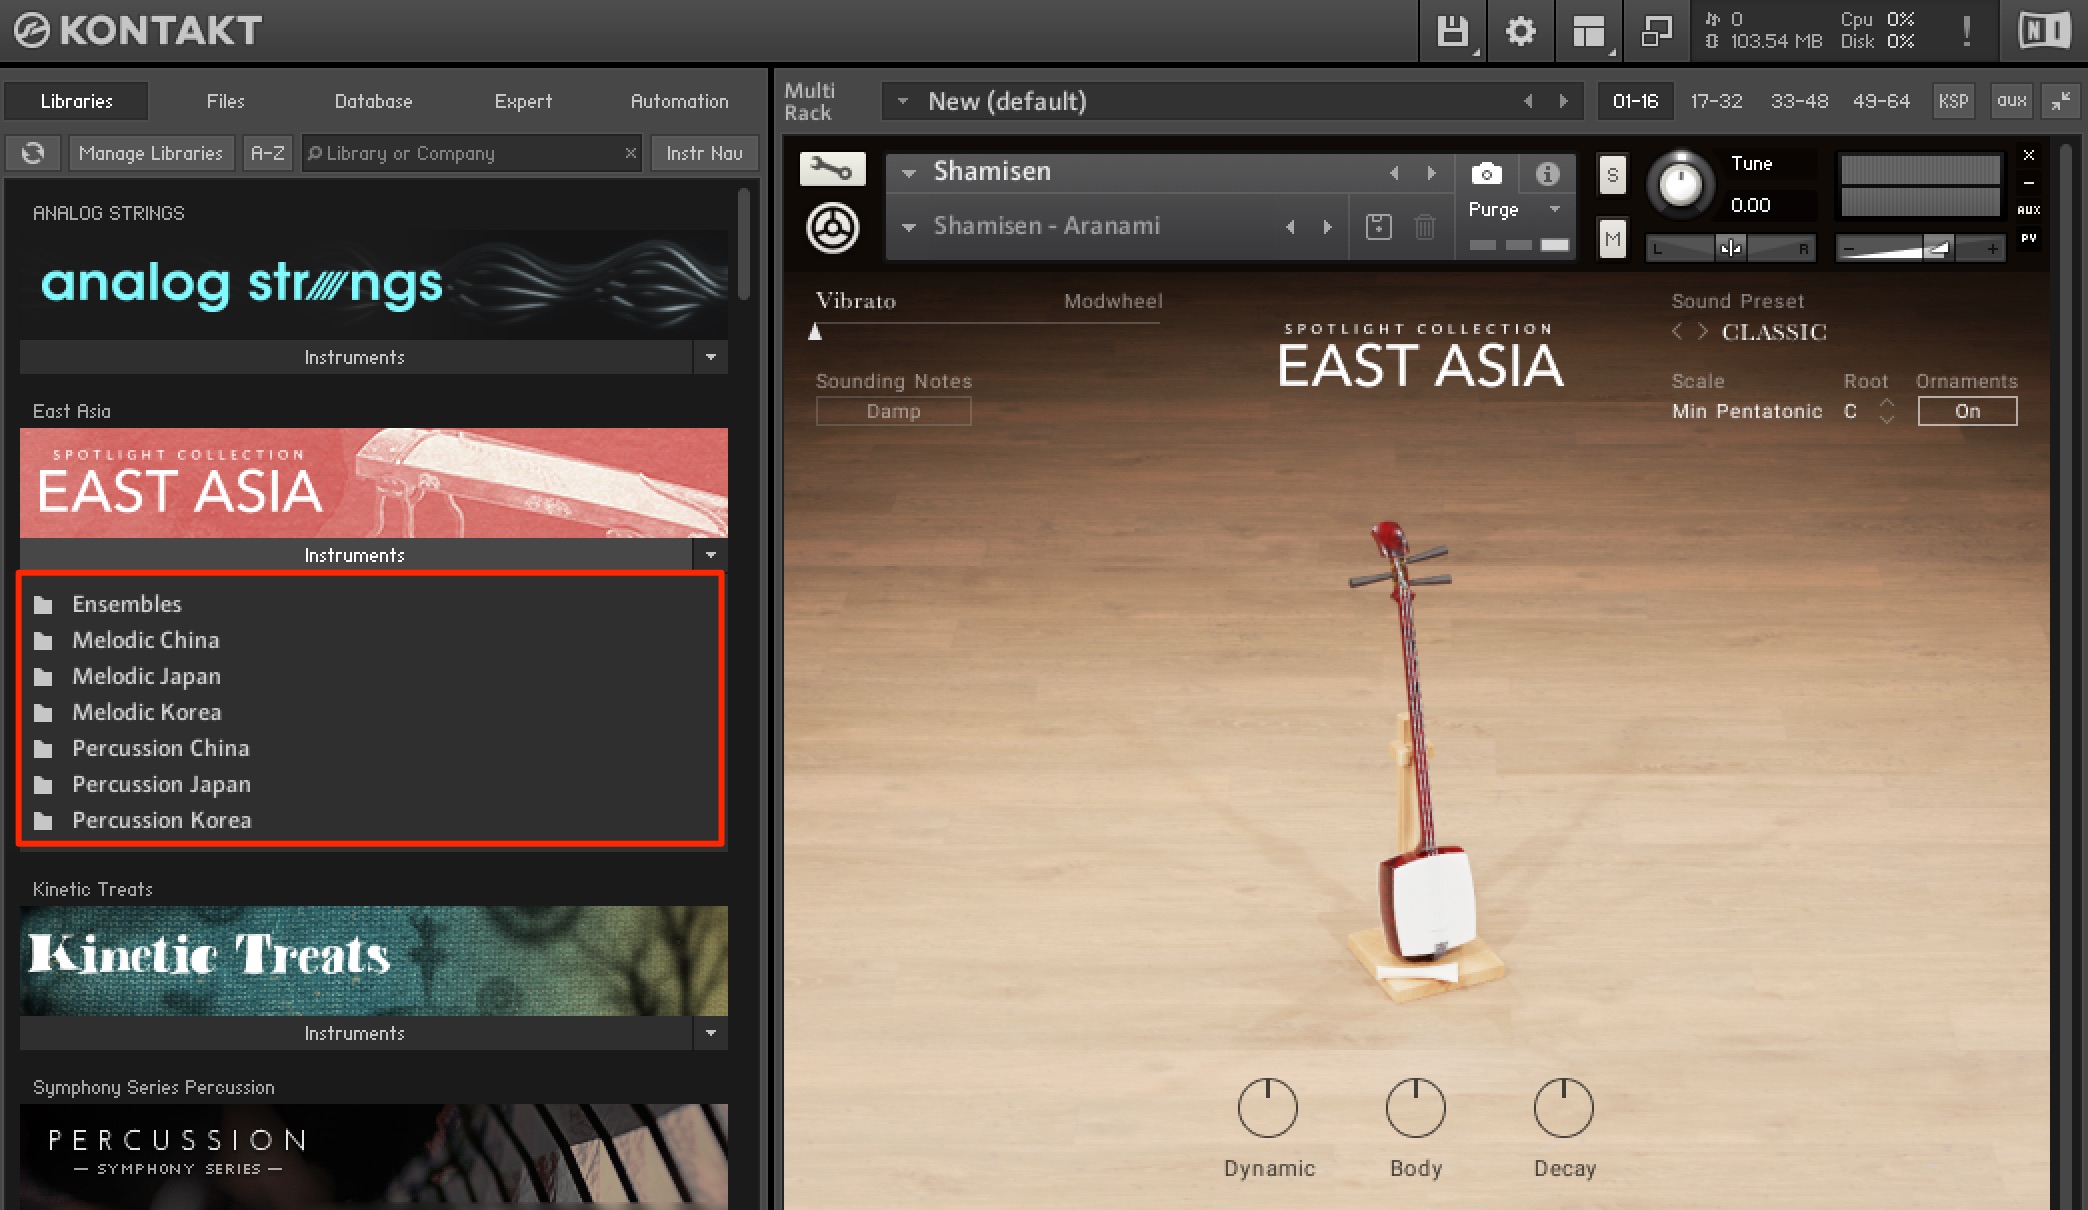Click Manage Libraries button
This screenshot has width=2088, height=1210.
(151, 153)
